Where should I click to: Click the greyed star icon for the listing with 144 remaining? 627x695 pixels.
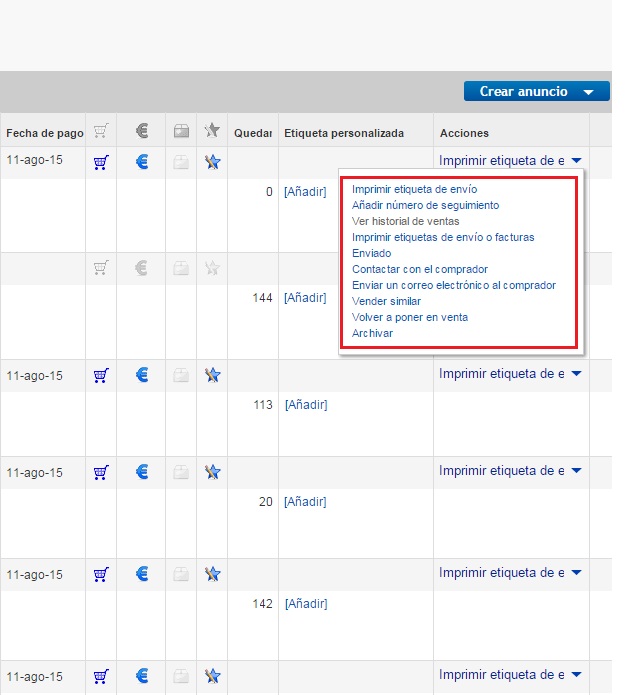pos(212,268)
